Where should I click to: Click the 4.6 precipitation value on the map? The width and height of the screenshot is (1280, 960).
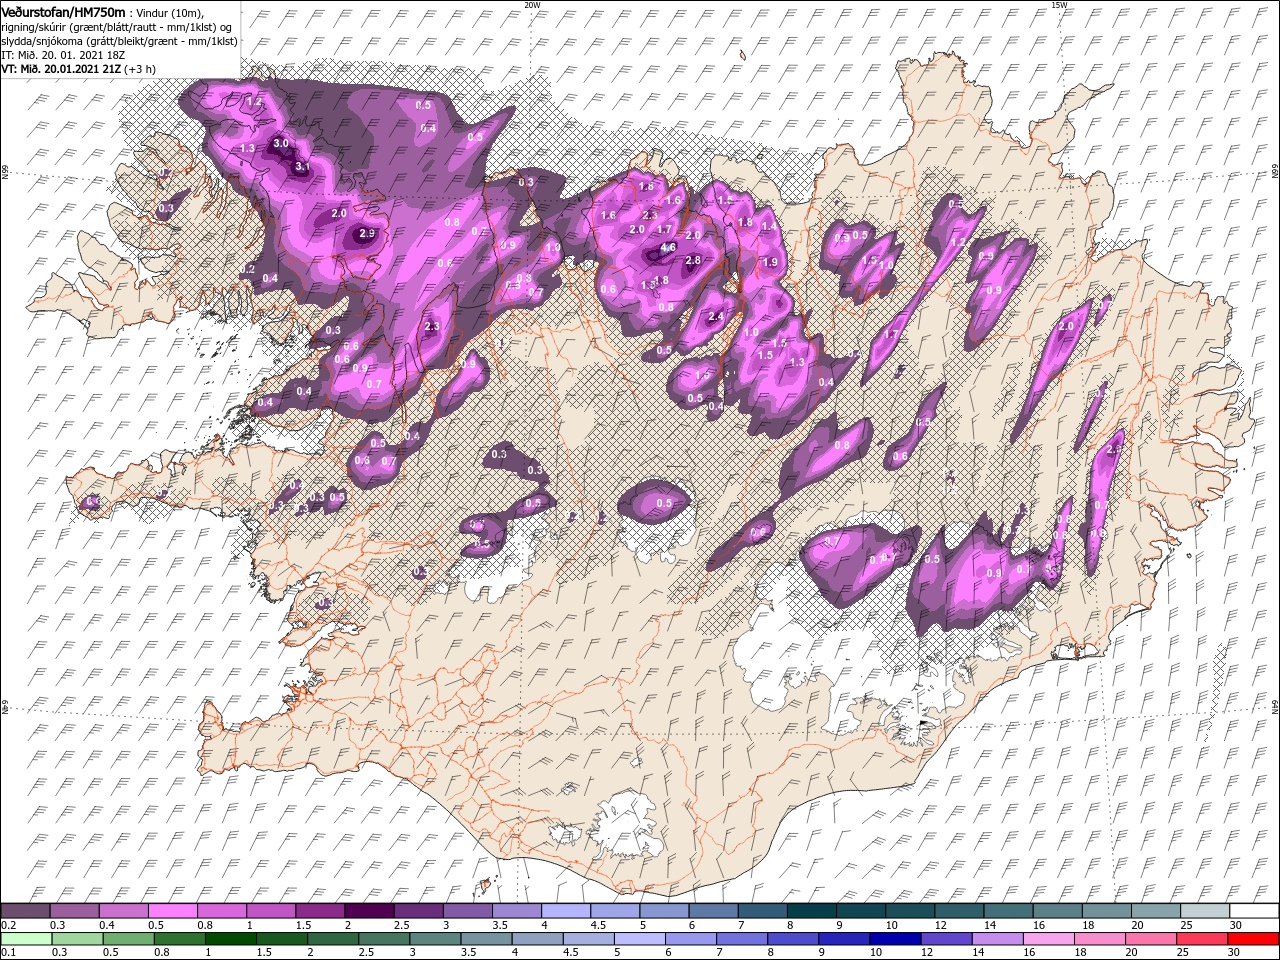(669, 247)
